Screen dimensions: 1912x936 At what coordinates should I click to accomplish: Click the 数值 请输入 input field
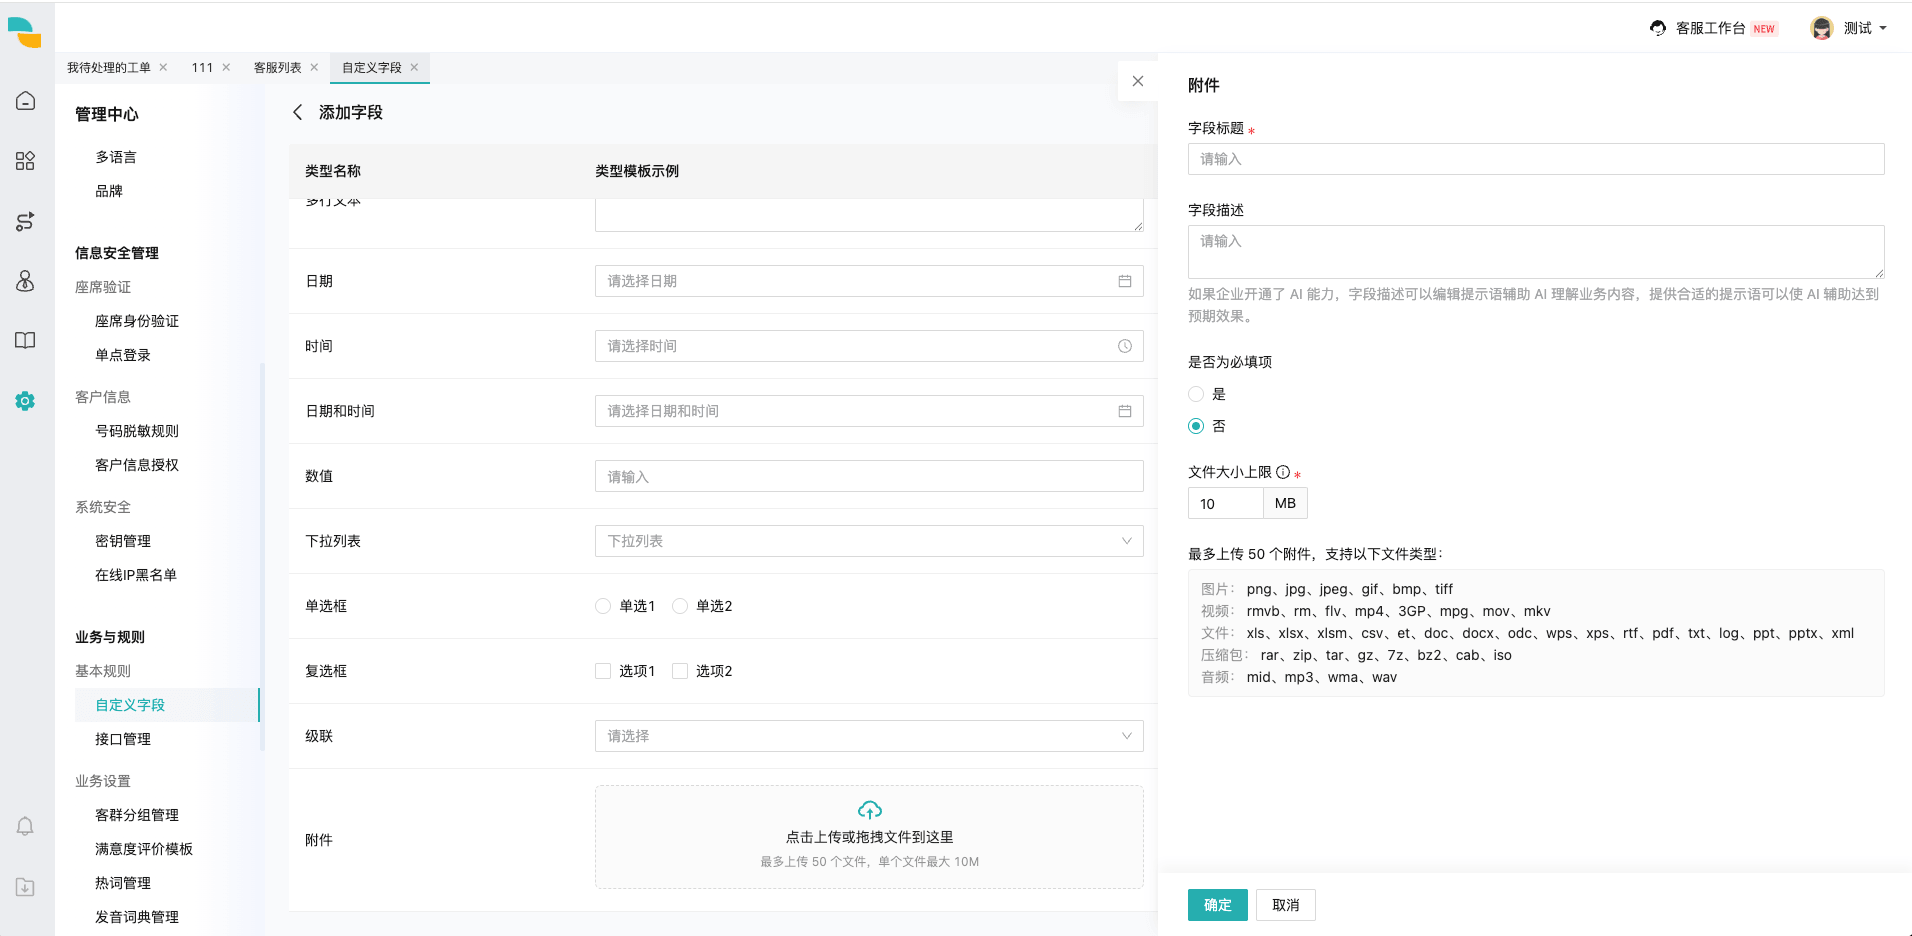[x=869, y=476]
